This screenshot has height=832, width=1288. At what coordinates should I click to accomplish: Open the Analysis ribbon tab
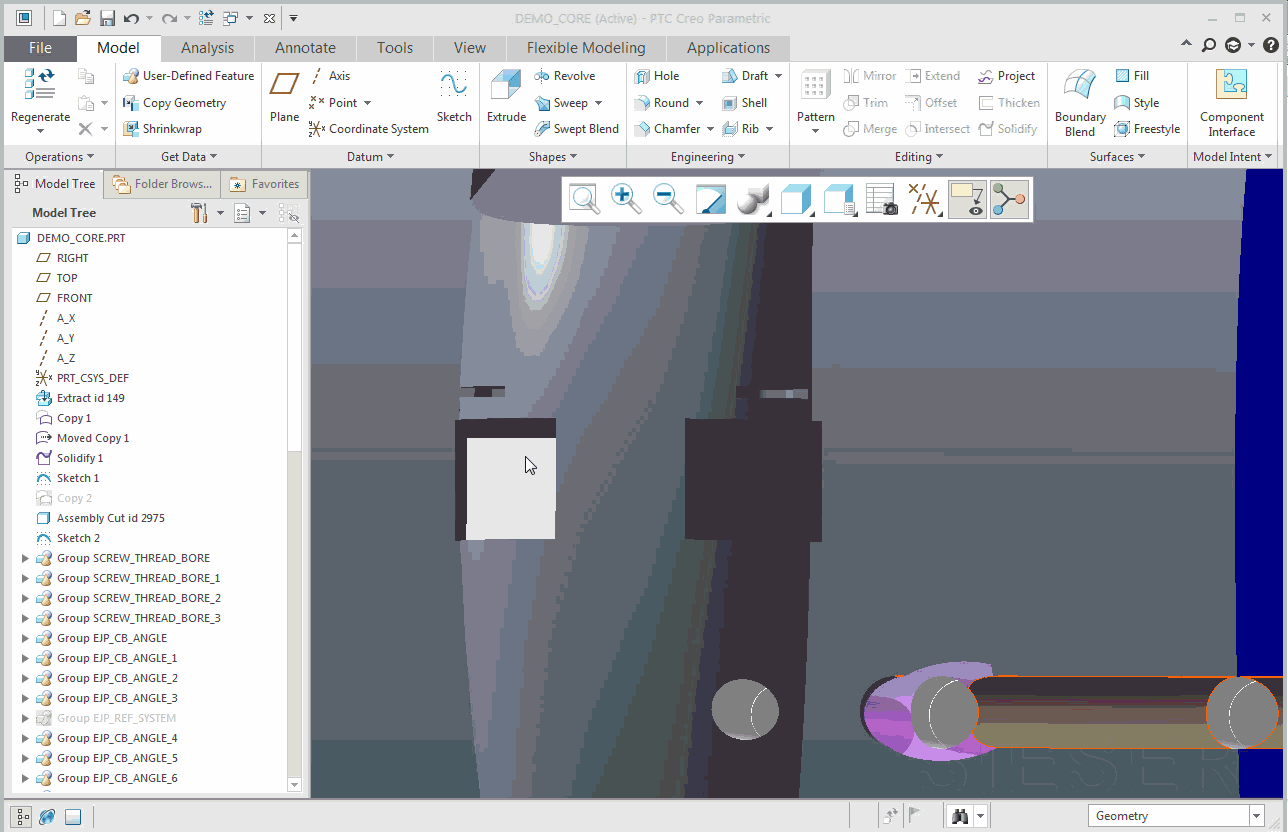tap(207, 48)
